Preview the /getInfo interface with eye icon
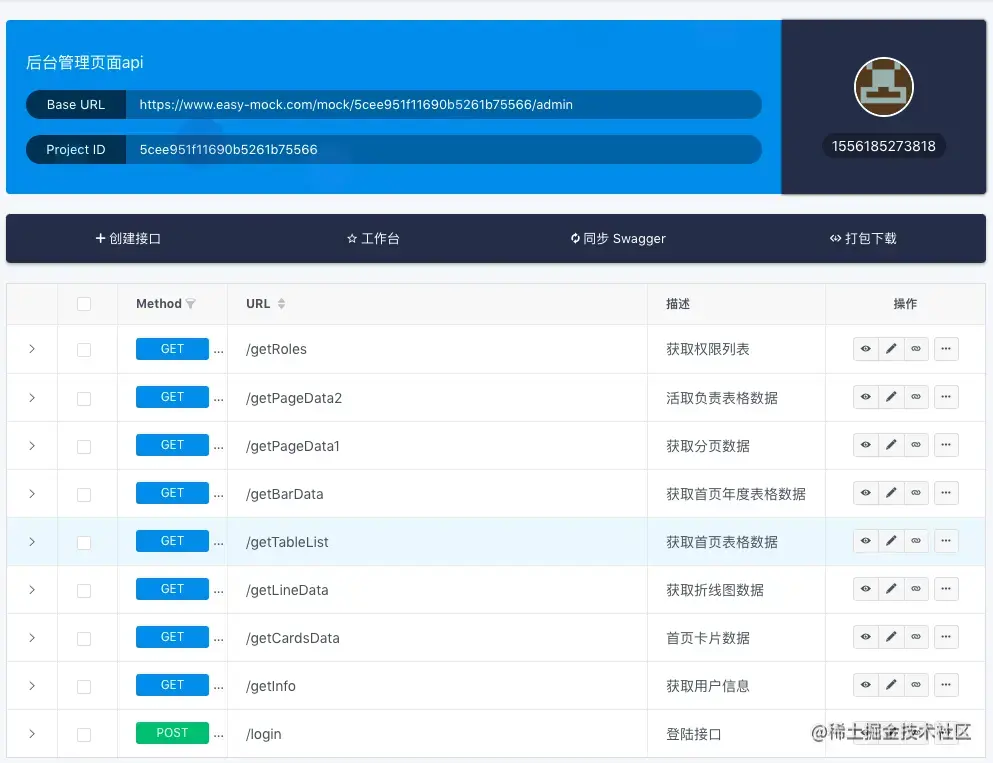The width and height of the screenshot is (993, 763). [866, 686]
